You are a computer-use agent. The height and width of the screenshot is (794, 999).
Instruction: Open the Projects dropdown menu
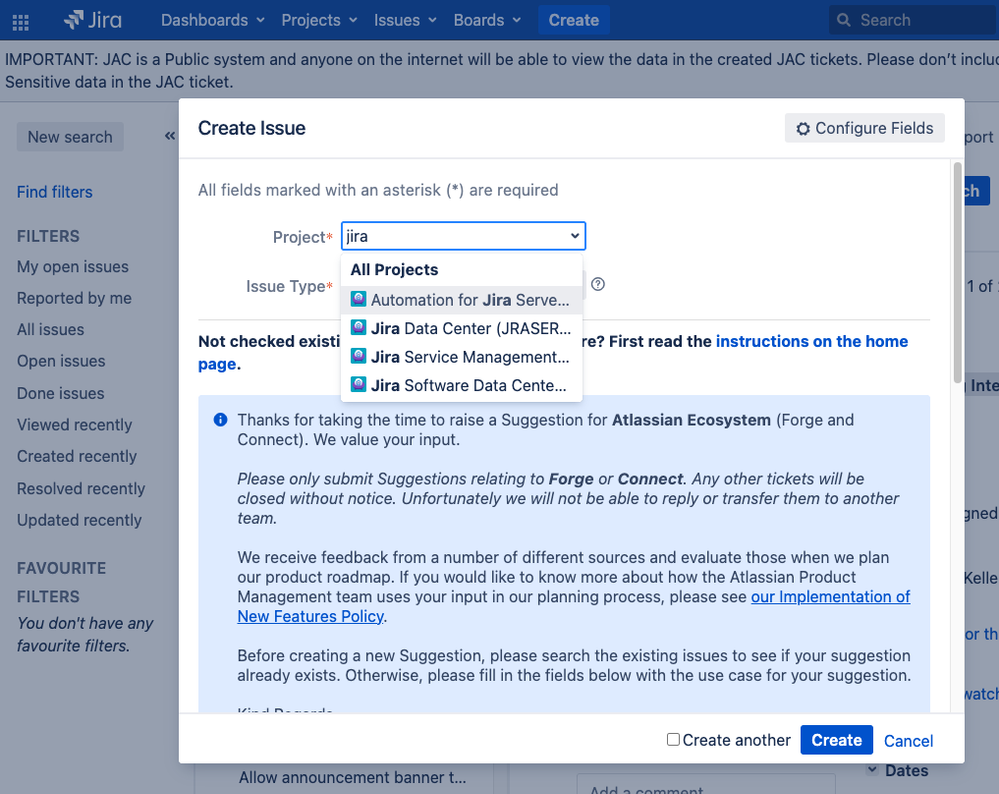[319, 20]
